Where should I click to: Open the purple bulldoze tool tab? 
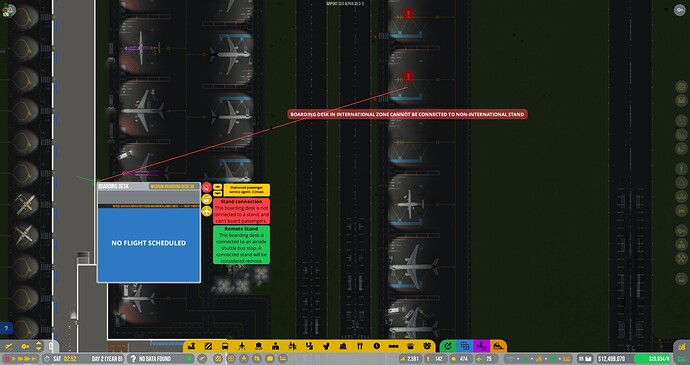481,346
